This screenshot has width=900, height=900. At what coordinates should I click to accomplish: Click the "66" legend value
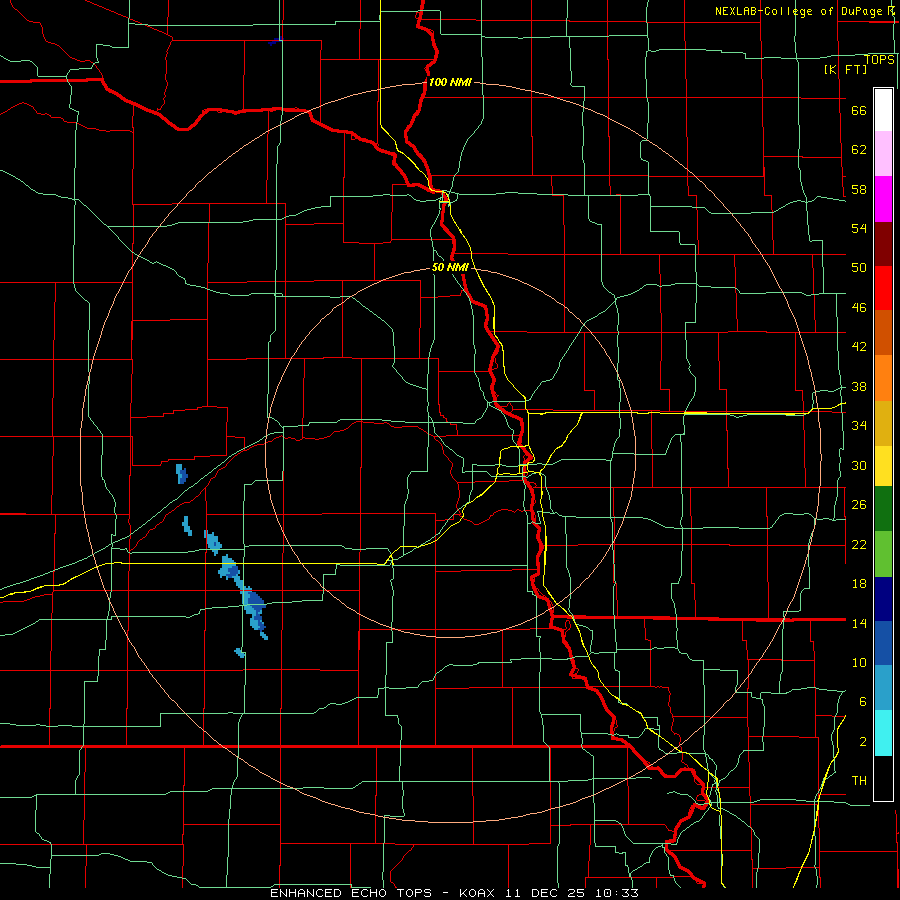click(x=859, y=110)
